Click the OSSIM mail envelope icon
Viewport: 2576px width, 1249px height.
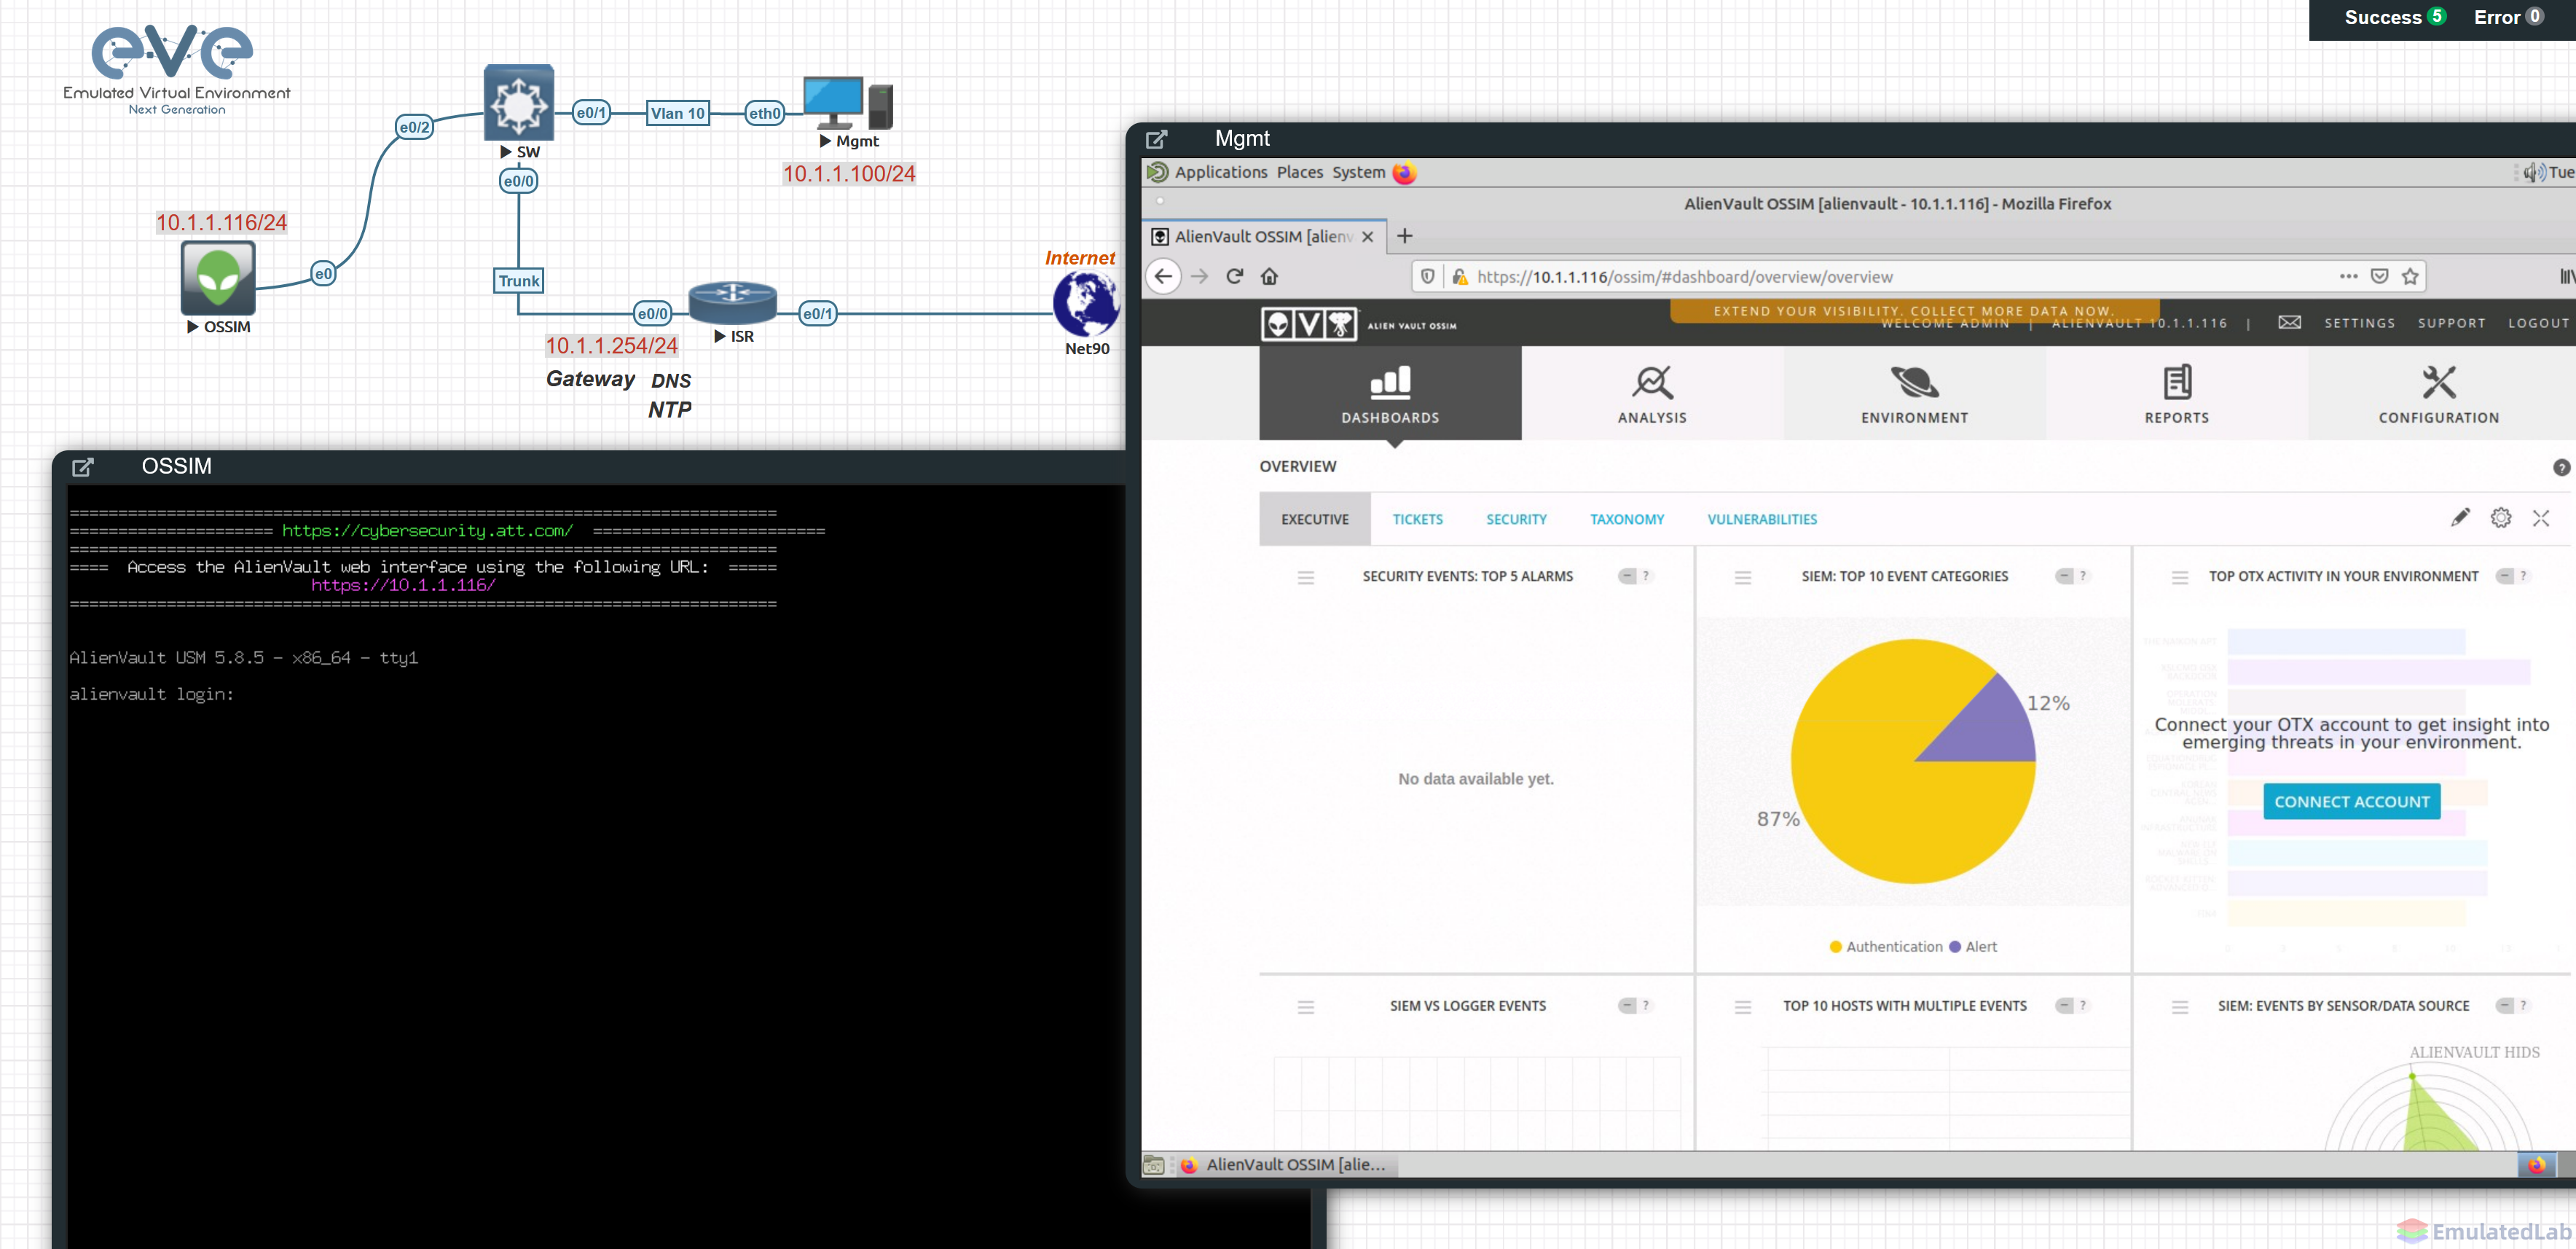(2289, 323)
